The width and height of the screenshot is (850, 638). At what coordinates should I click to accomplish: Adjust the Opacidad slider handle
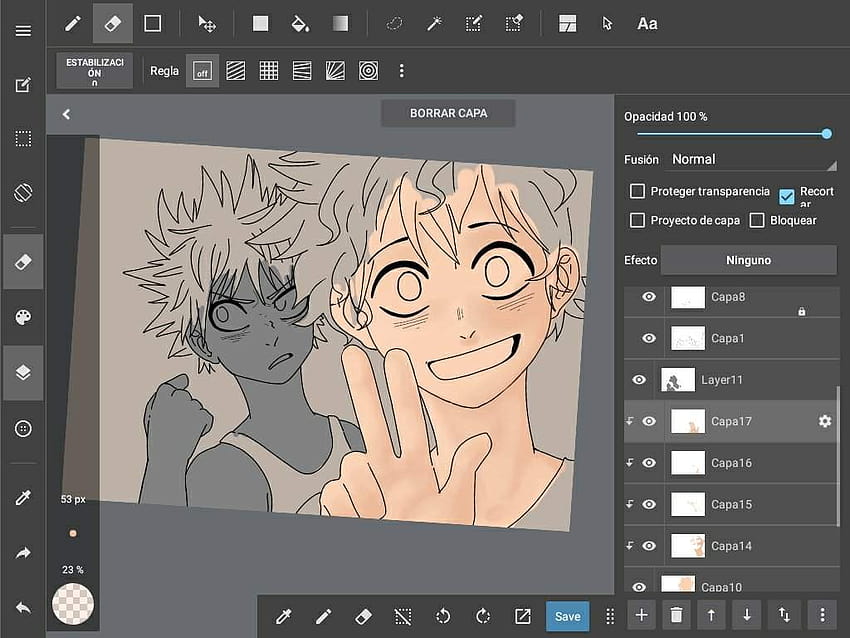pyautogui.click(x=826, y=134)
